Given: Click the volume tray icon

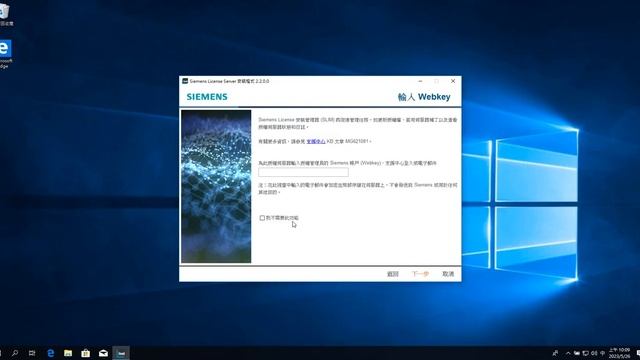Looking at the screenshot, I should [x=594, y=353].
